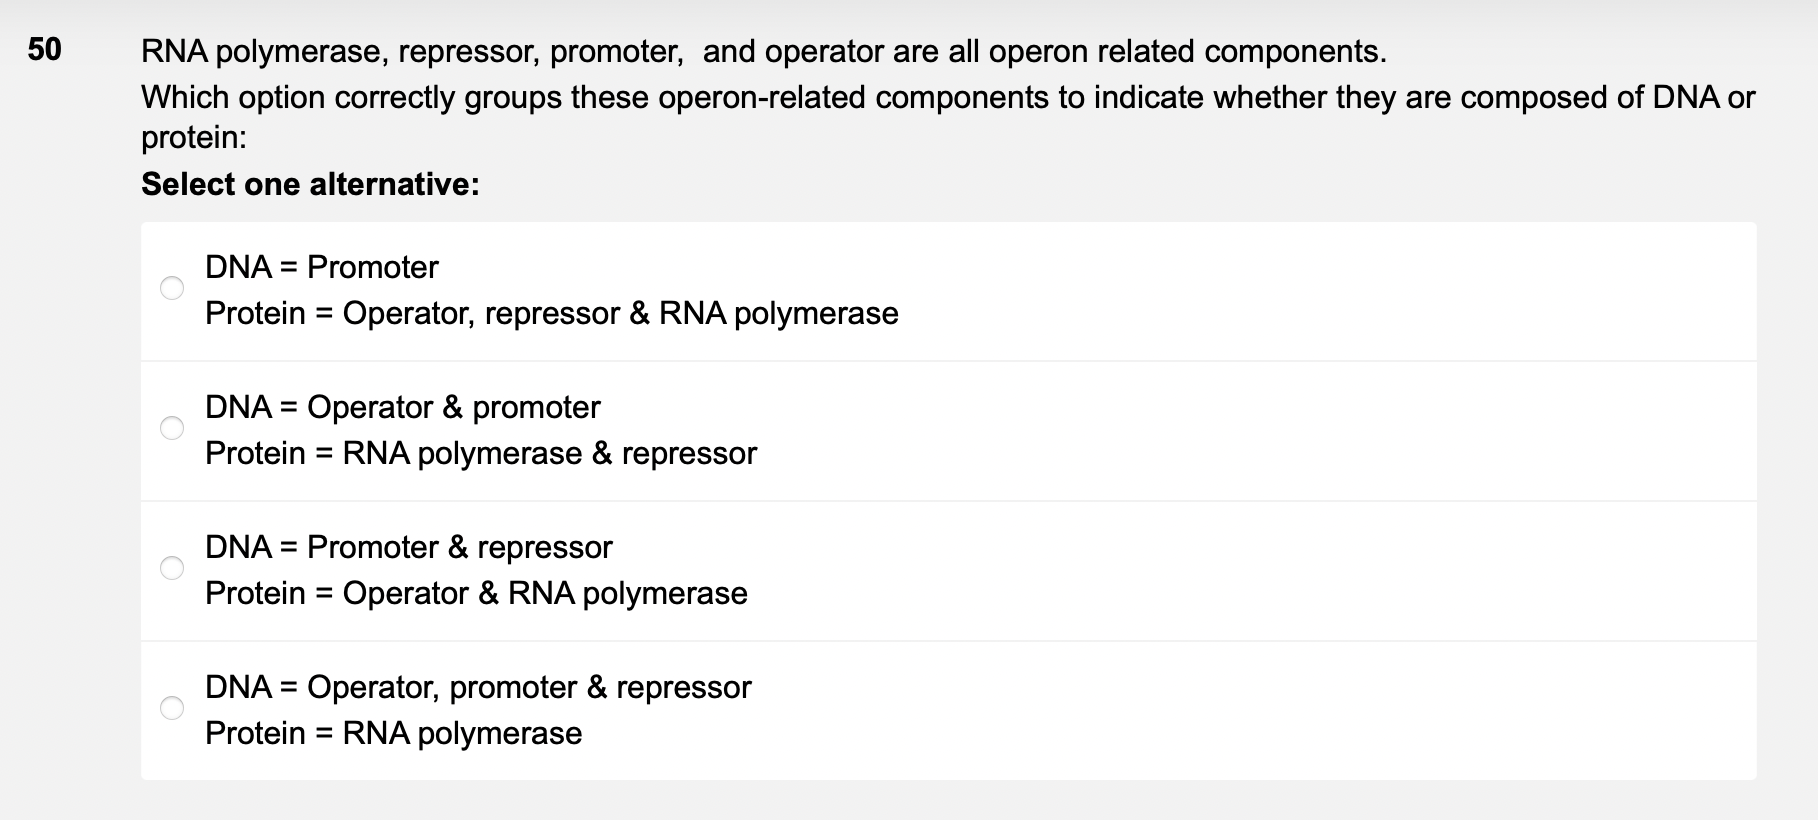Click the fourth answer option row
The height and width of the screenshot is (820, 1818).
pyautogui.click(x=900, y=709)
